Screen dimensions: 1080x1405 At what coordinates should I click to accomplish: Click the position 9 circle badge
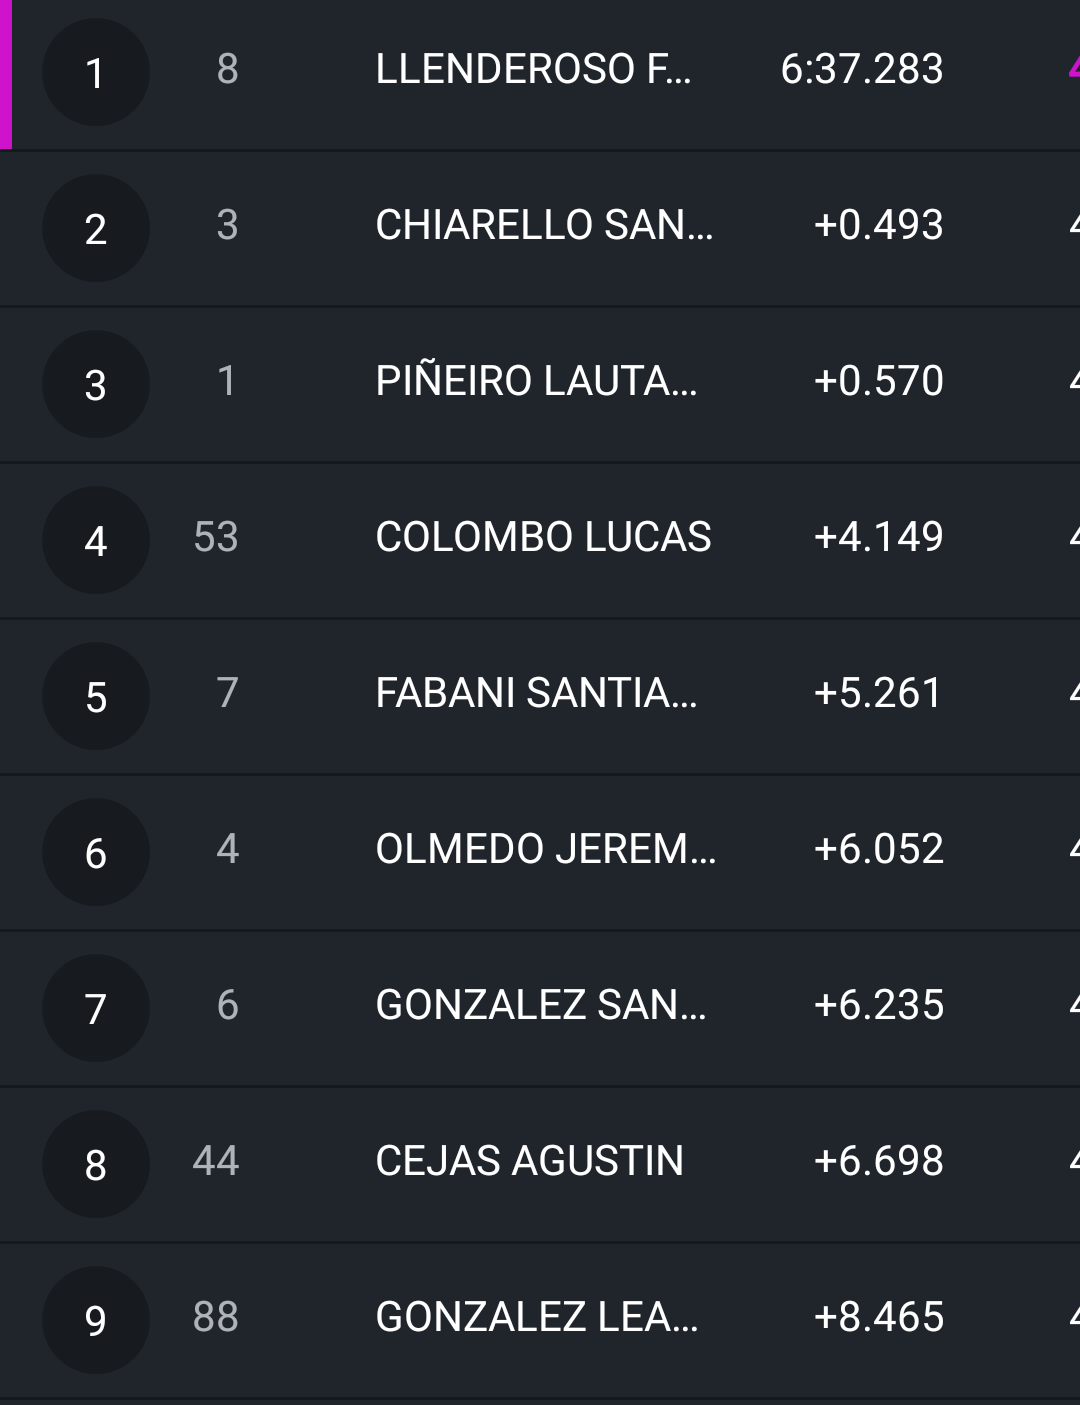tap(96, 1320)
